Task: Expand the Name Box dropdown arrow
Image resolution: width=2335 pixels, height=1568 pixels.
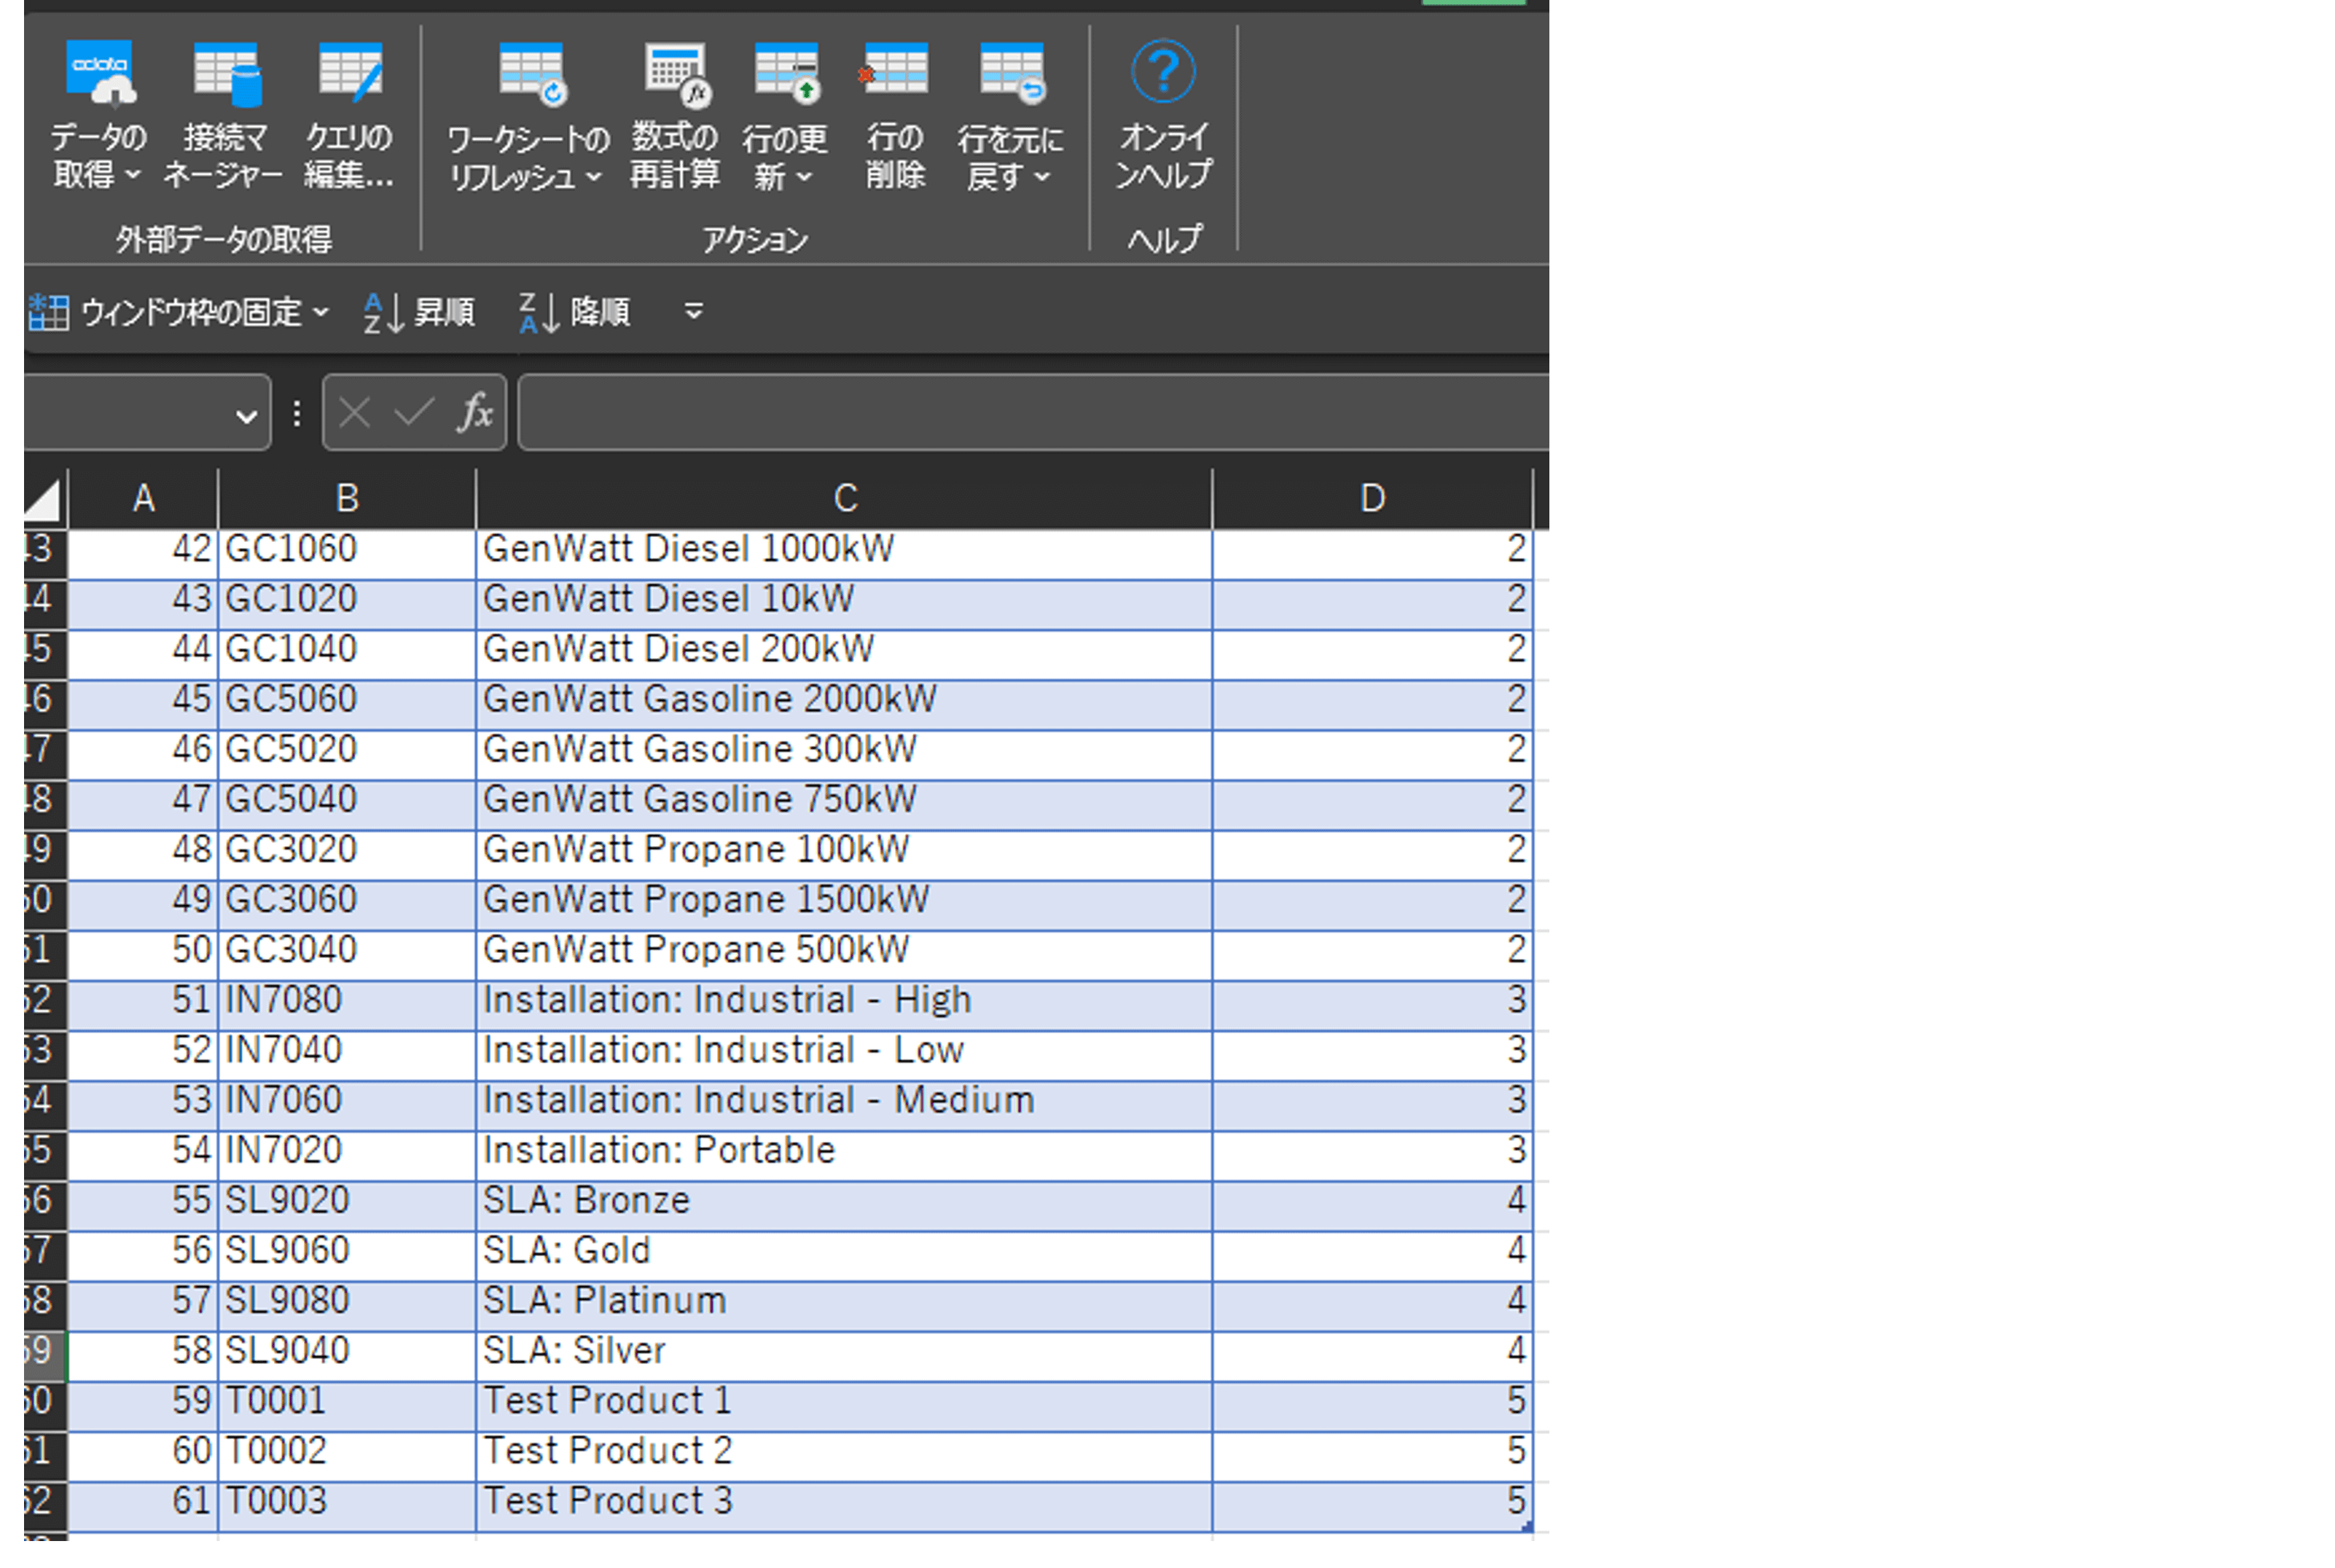Action: point(246,416)
